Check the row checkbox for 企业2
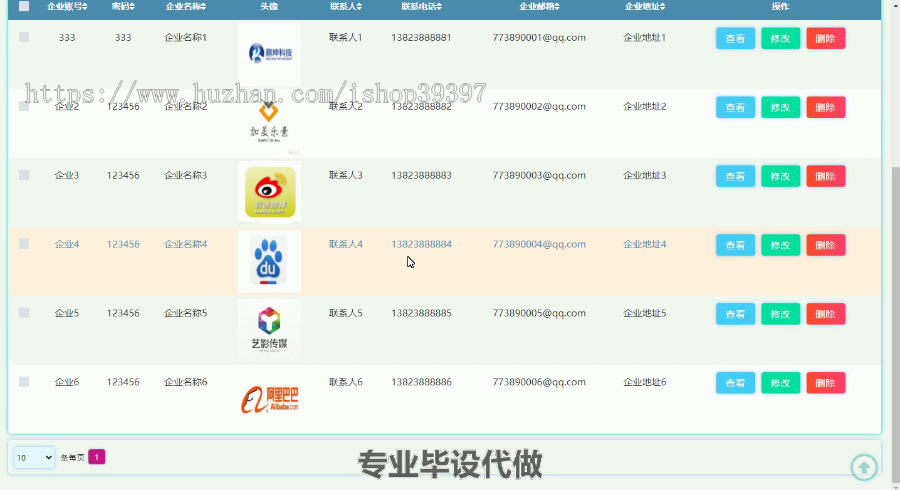The width and height of the screenshot is (900, 490). click(24, 106)
